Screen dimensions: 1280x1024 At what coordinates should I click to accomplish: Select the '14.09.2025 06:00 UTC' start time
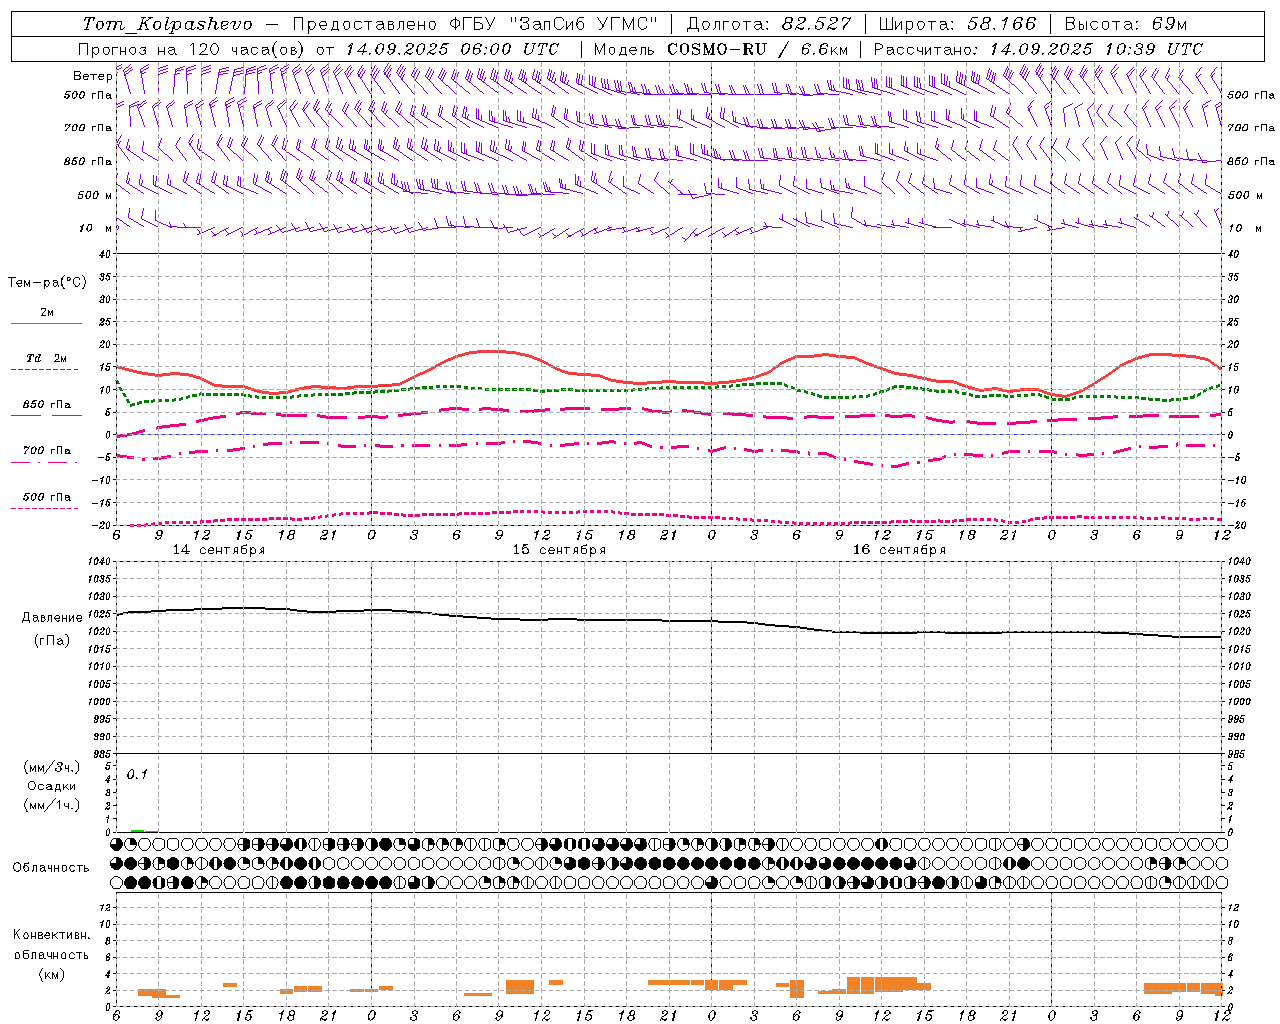tap(452, 48)
